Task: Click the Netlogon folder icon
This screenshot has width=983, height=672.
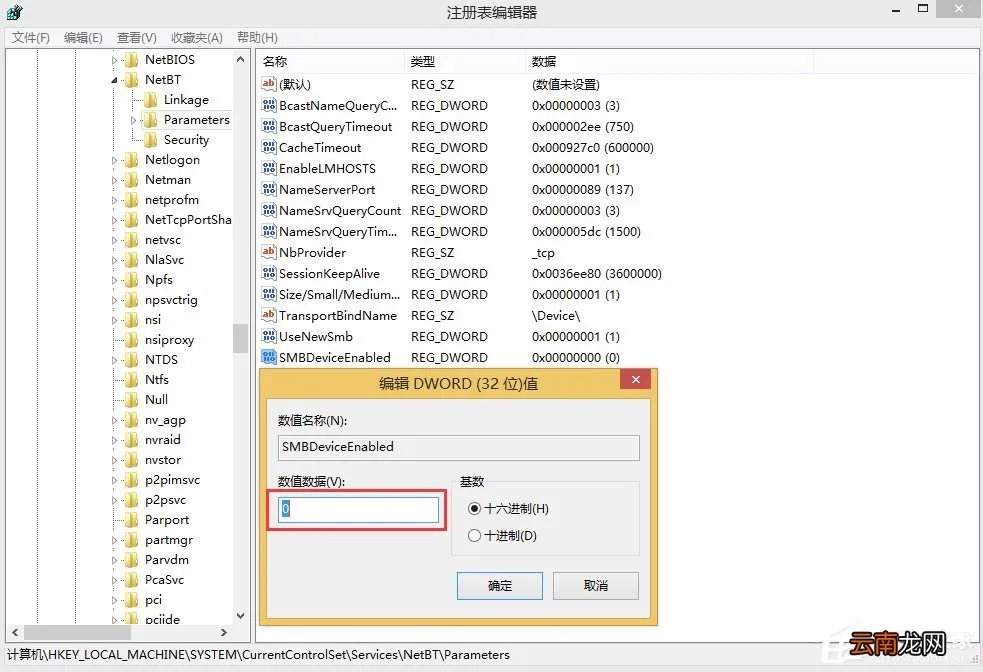Action: click(x=133, y=159)
